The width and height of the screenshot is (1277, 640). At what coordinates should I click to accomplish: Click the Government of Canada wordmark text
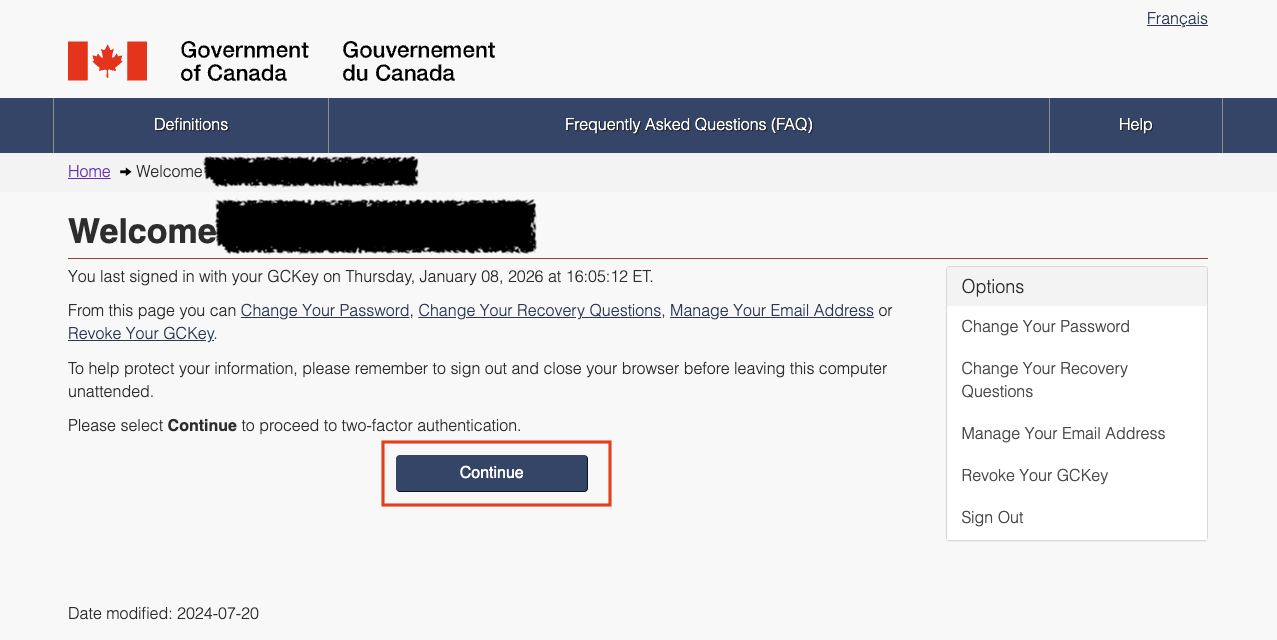point(244,61)
